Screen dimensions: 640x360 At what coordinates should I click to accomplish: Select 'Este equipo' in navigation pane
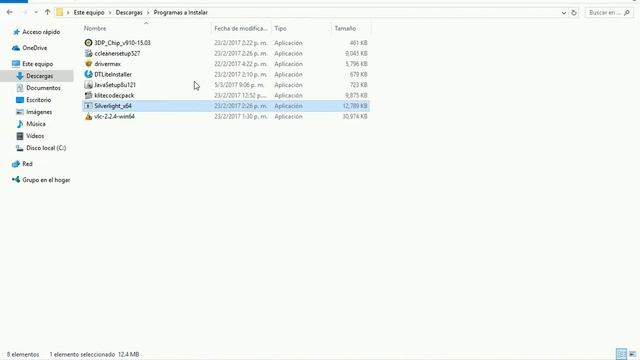(38, 64)
